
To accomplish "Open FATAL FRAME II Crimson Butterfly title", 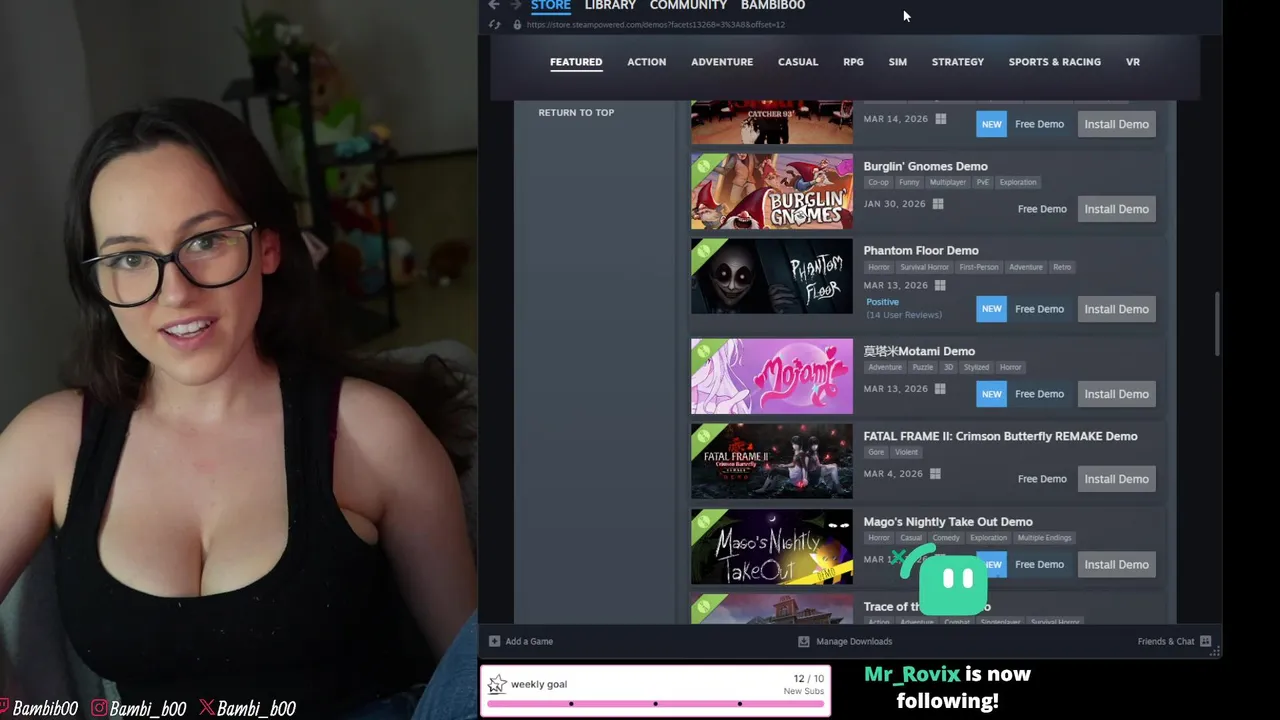I will tap(1000, 436).
